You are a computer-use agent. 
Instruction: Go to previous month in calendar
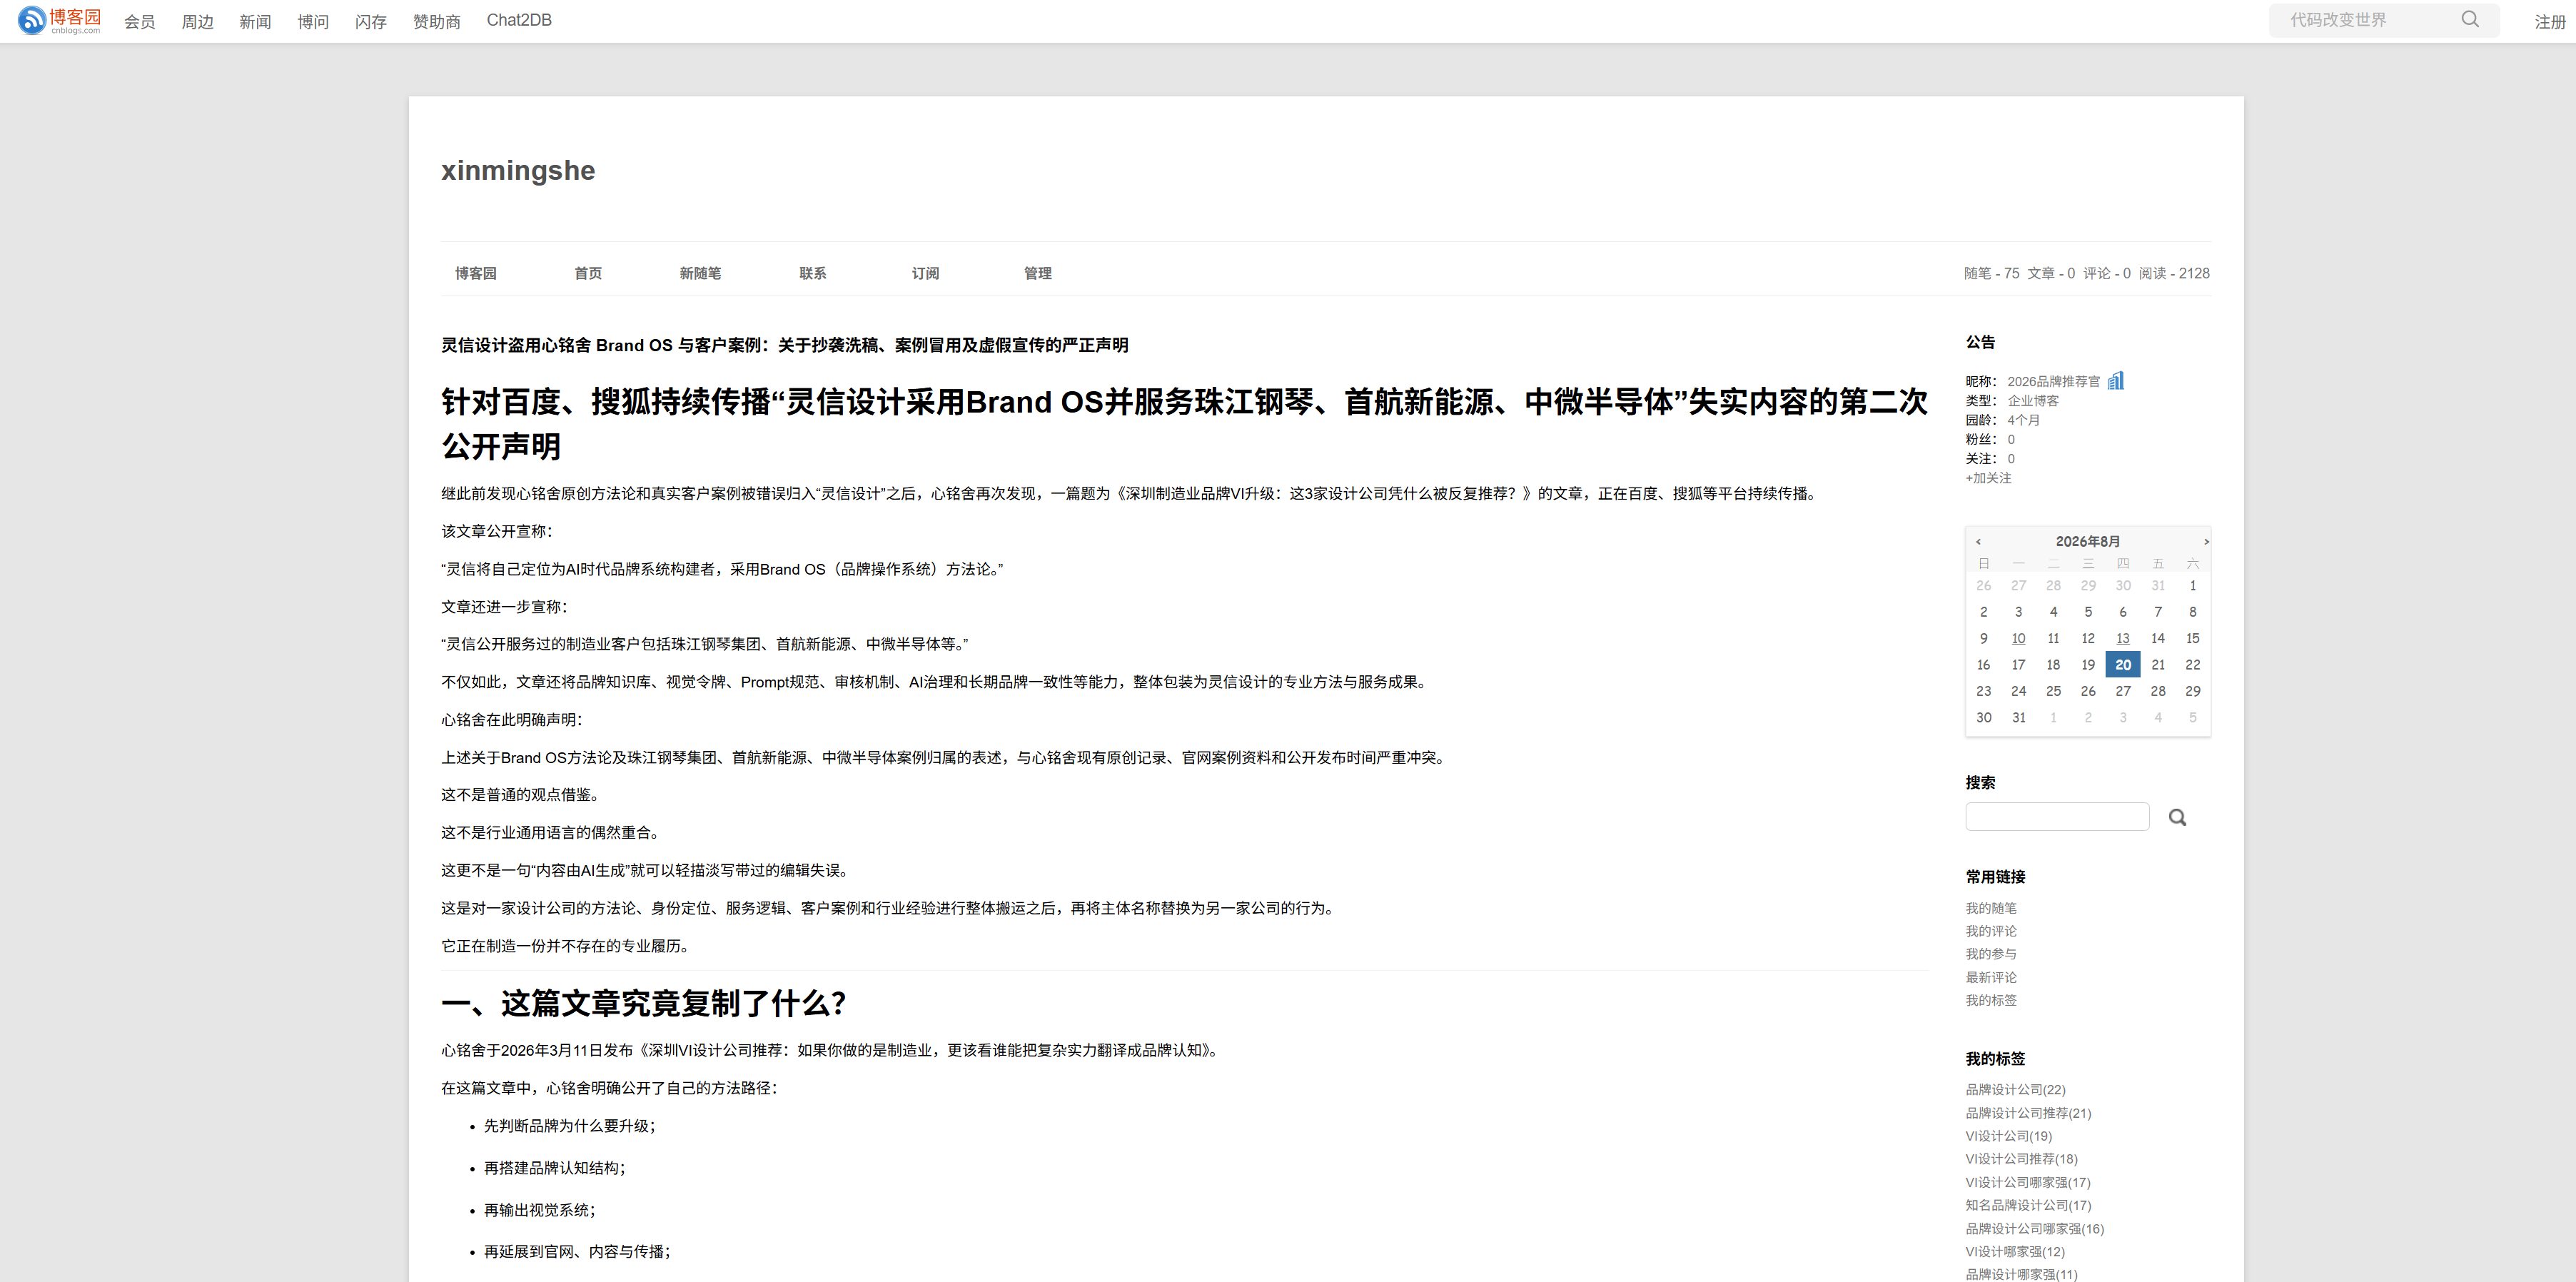click(1978, 541)
